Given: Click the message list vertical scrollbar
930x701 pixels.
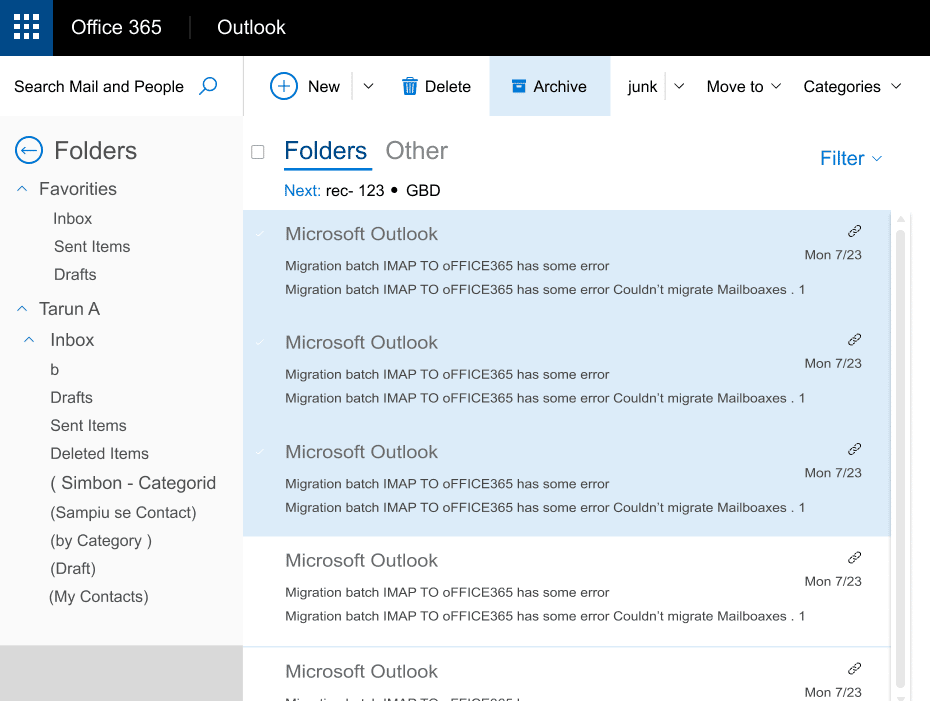Looking at the screenshot, I should [x=901, y=450].
